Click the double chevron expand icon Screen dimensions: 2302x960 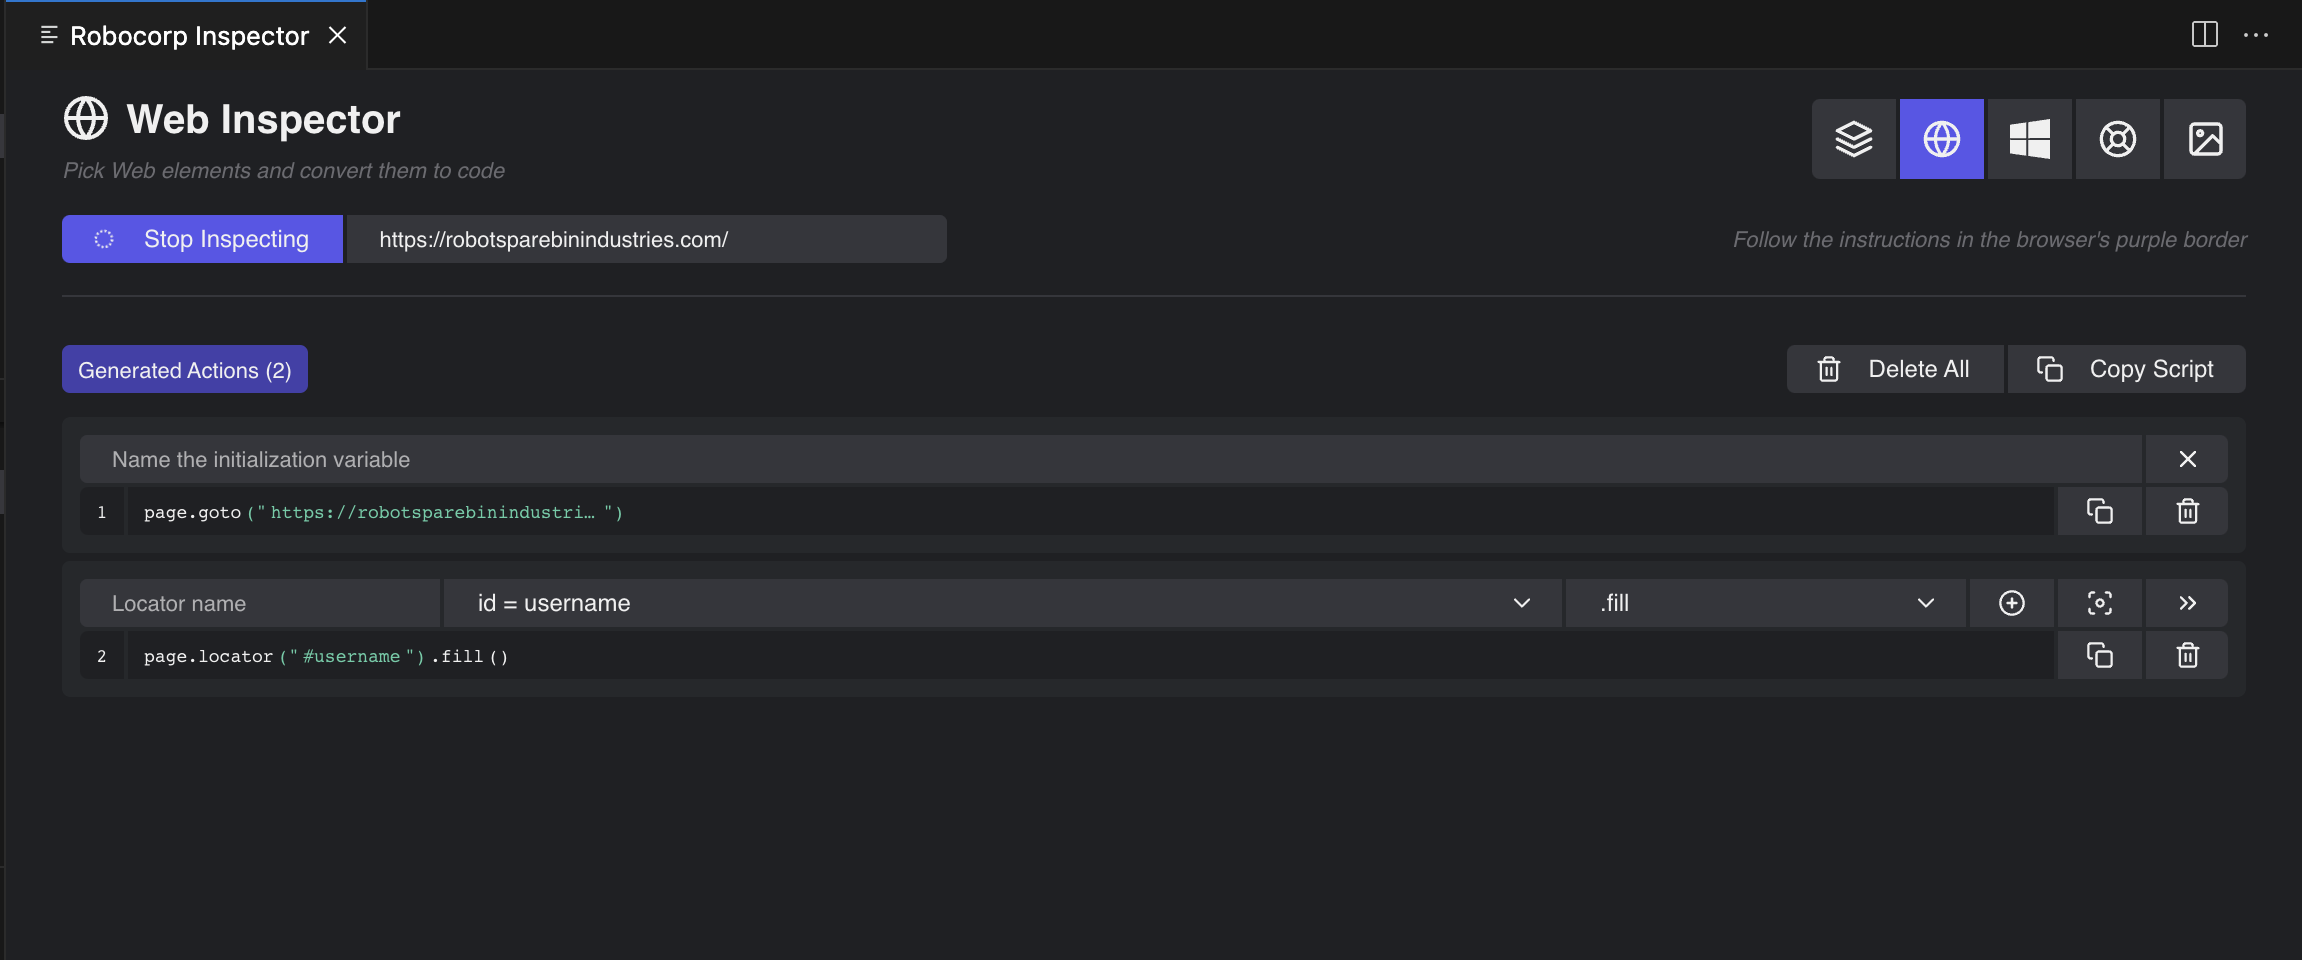2187,603
